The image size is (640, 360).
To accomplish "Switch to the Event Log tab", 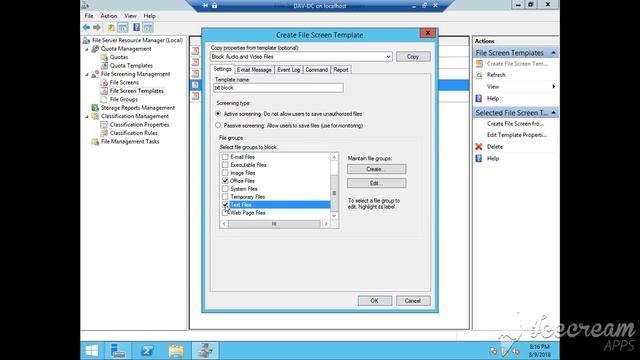I will [289, 70].
